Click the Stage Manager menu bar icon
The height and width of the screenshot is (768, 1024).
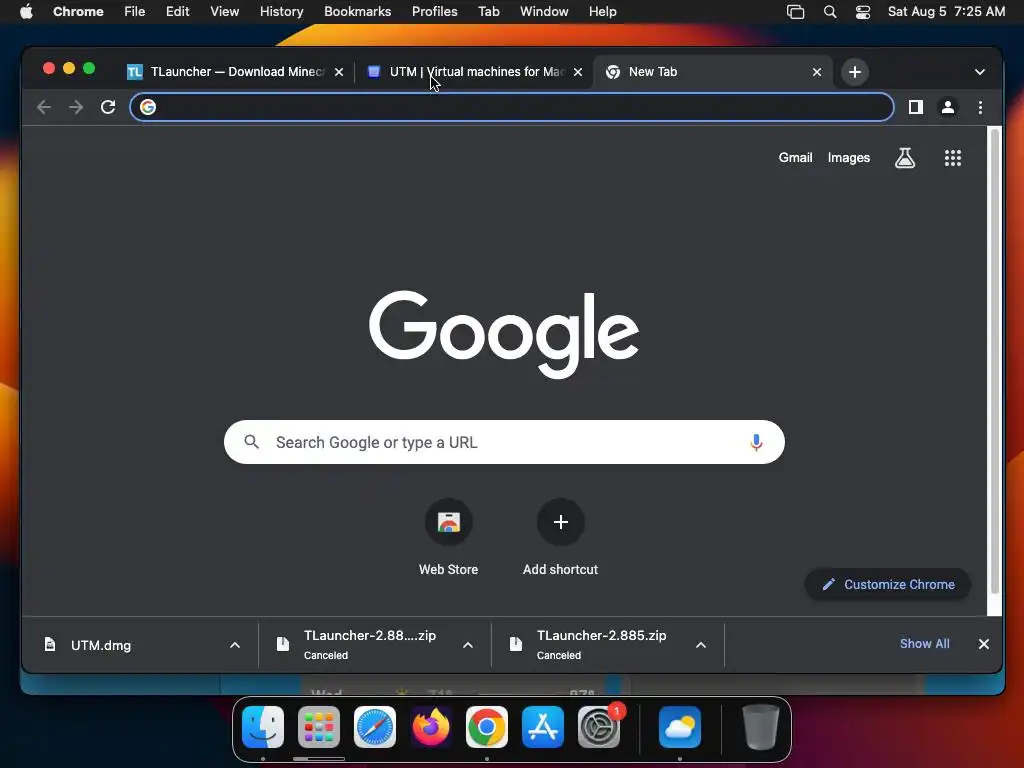(x=795, y=12)
